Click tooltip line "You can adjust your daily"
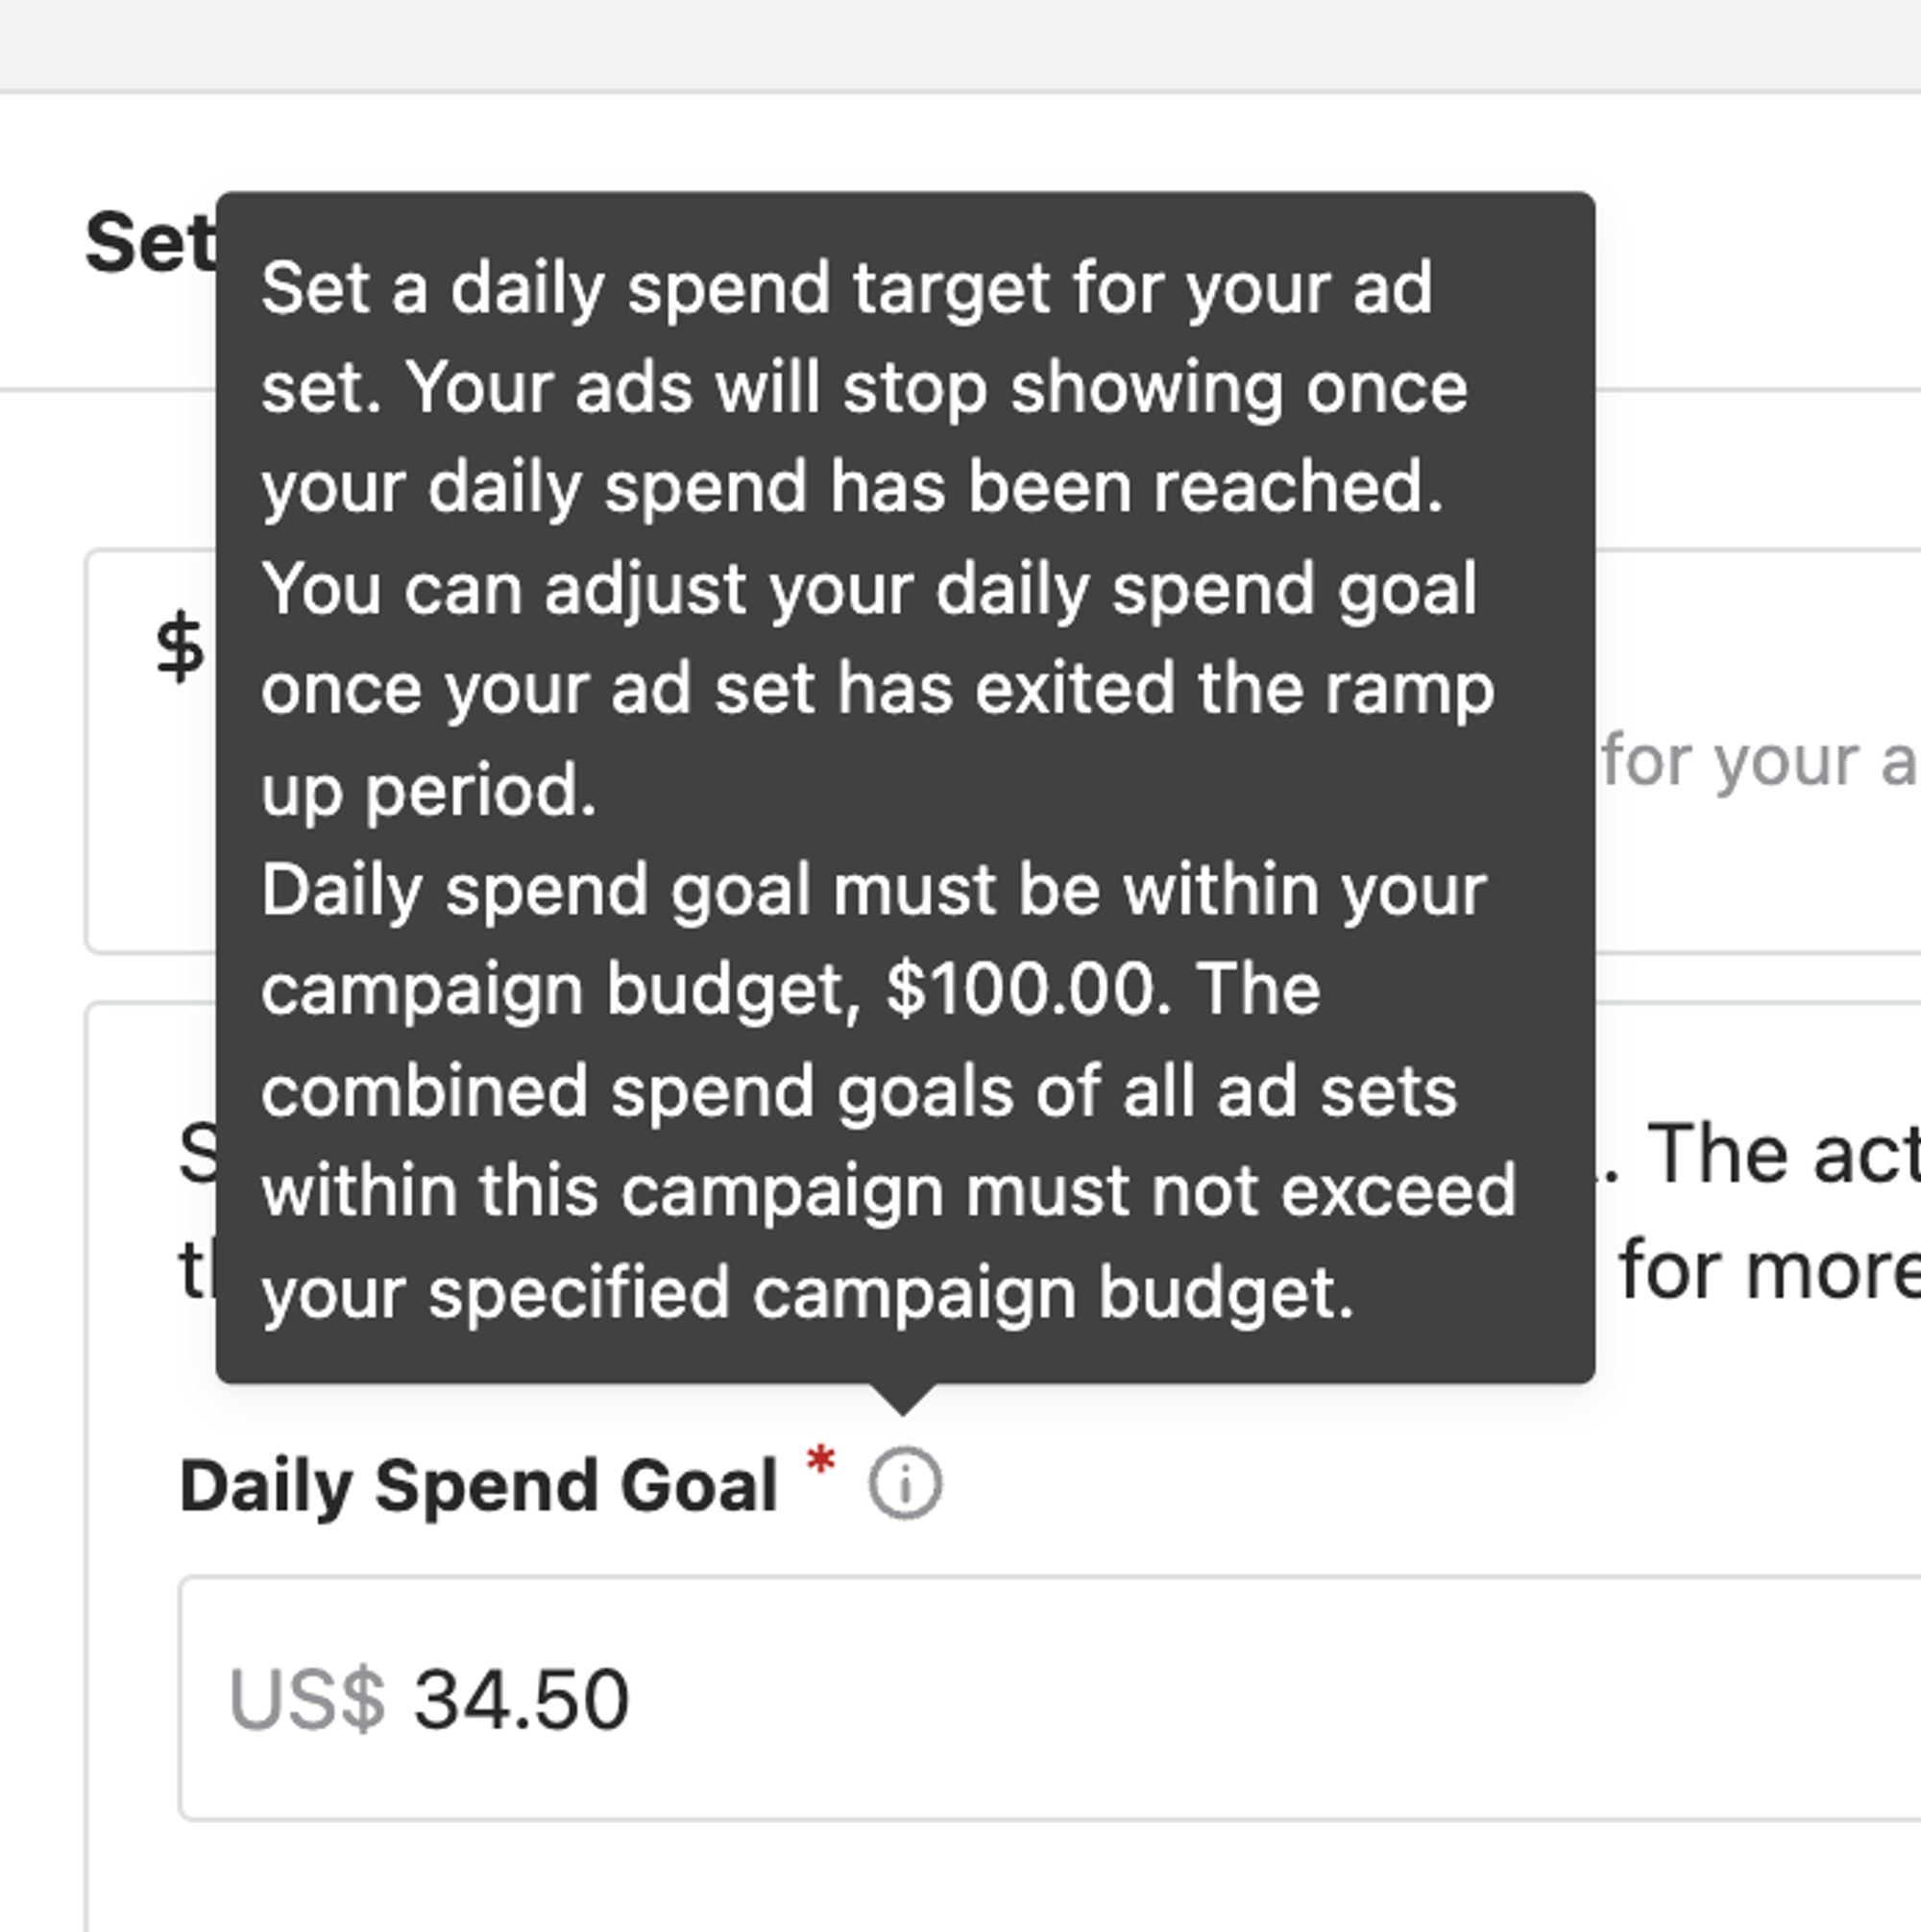The width and height of the screenshot is (1921, 1932). 868,588
